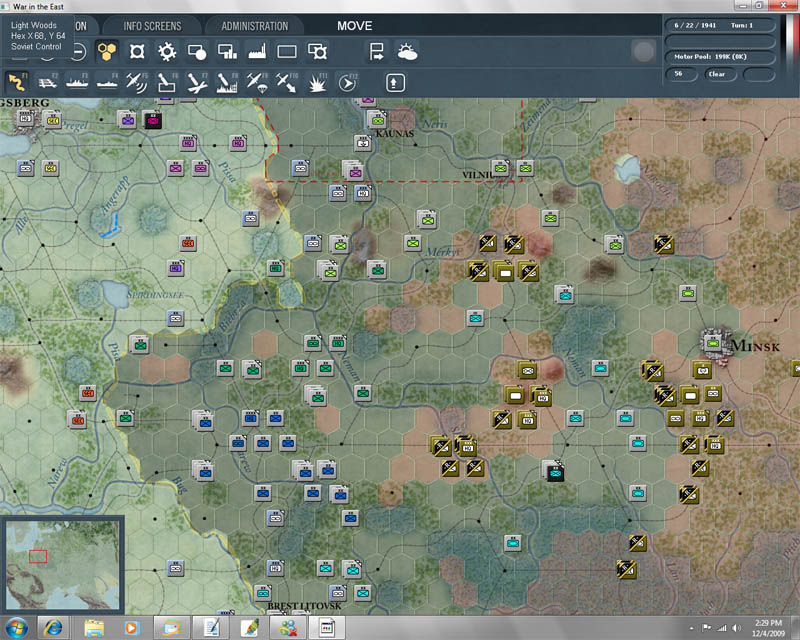Select the F8 bomb city mode icon
Screen dimensions: 800x640
pos(227,82)
